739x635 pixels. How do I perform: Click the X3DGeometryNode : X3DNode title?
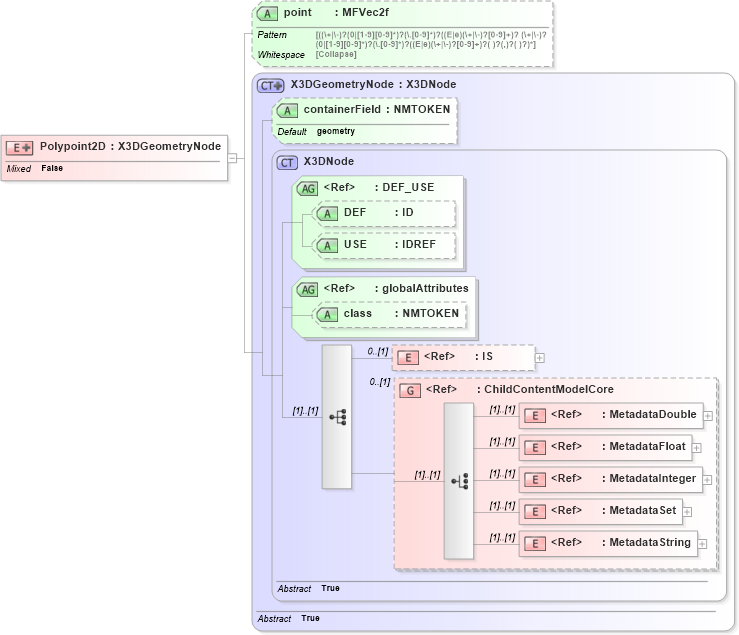click(x=373, y=84)
